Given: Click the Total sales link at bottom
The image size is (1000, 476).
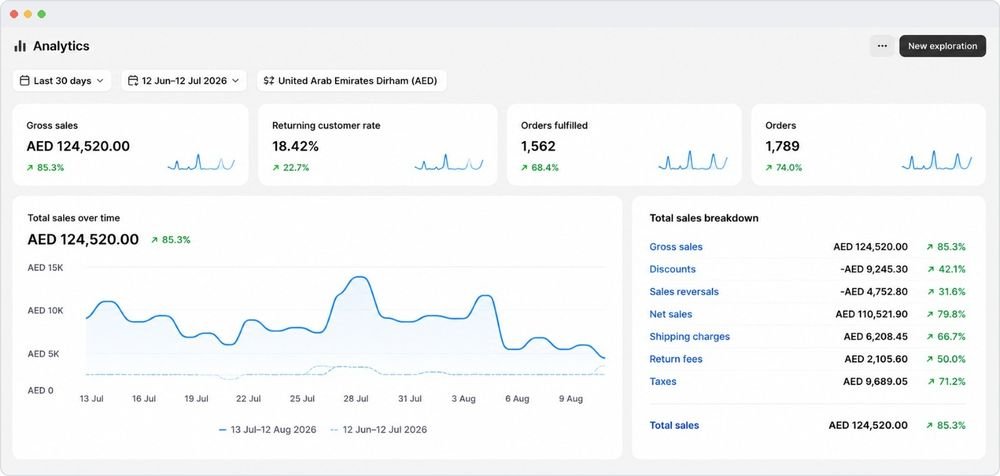Looking at the screenshot, I should (x=674, y=425).
